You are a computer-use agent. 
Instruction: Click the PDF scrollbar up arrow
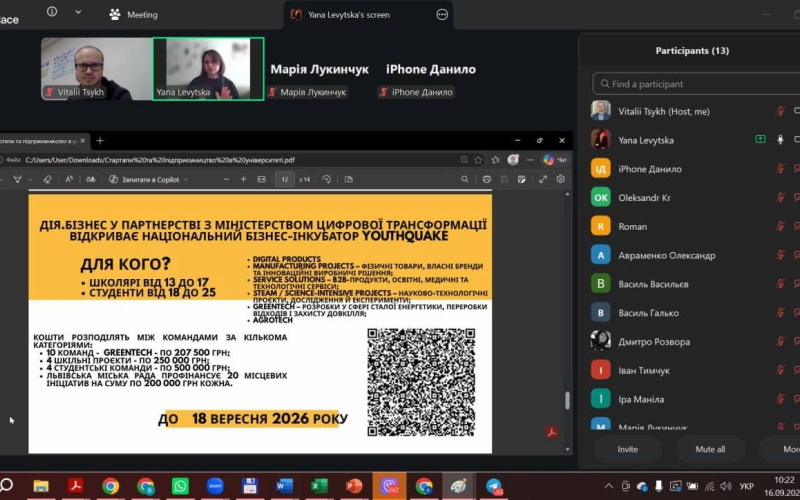tap(568, 195)
